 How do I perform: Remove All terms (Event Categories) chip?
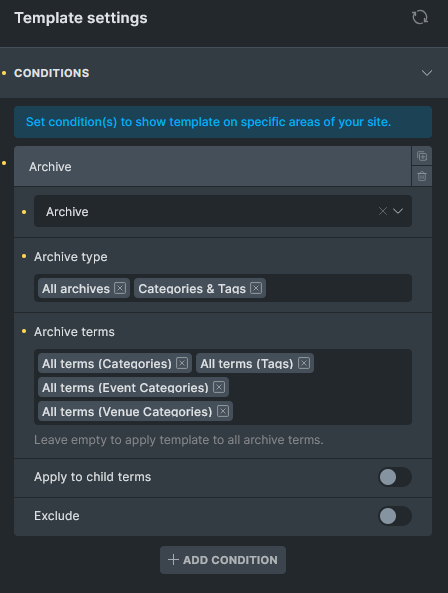[219, 387]
